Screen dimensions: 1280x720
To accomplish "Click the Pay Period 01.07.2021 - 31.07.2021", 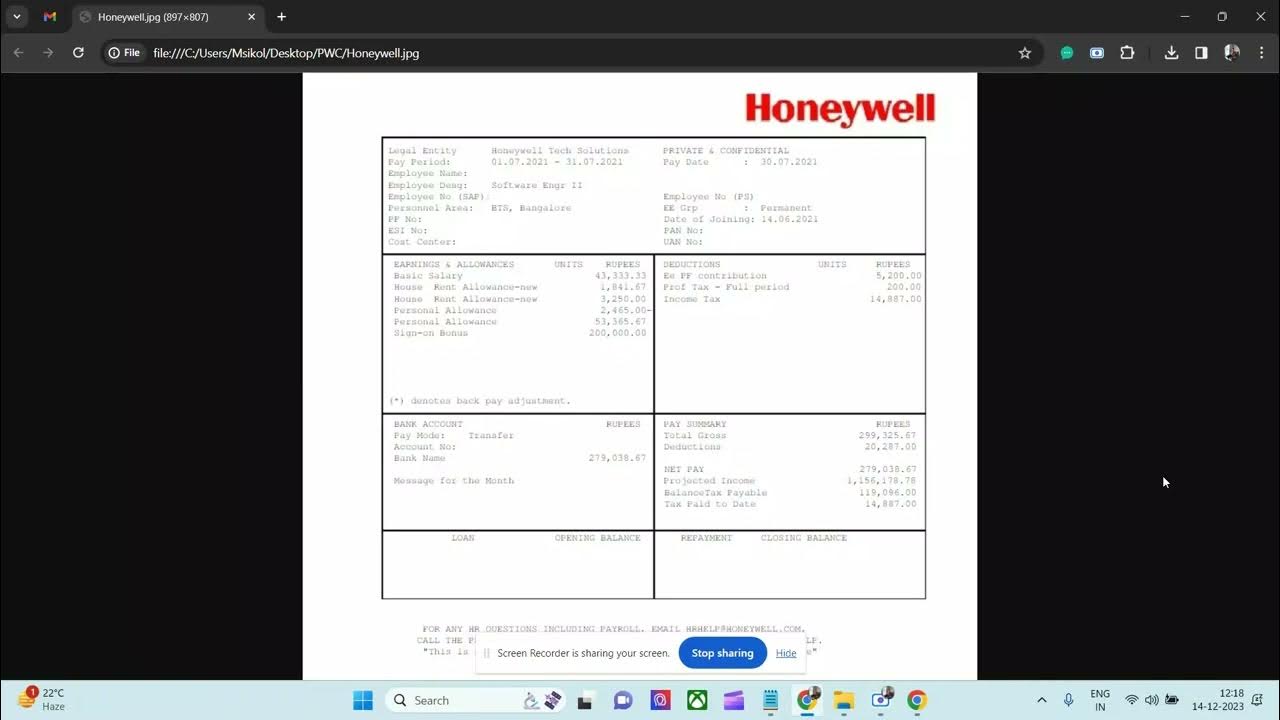I will coord(556,162).
